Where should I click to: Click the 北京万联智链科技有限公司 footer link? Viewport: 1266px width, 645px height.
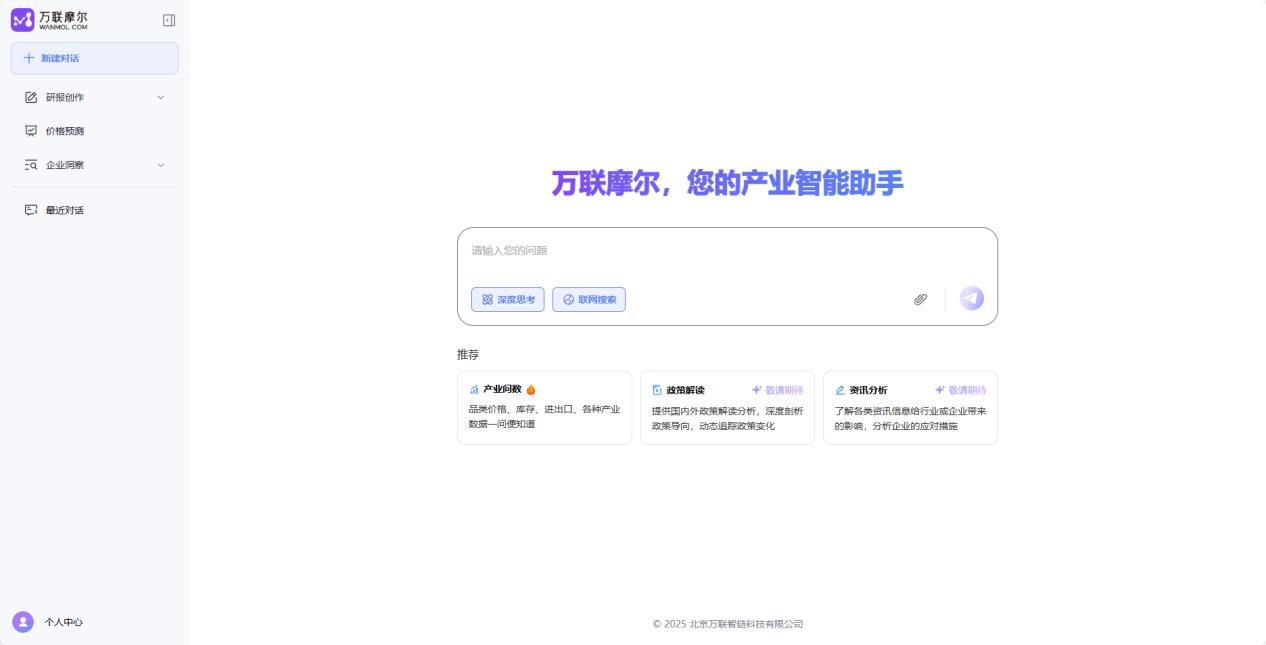[745, 624]
